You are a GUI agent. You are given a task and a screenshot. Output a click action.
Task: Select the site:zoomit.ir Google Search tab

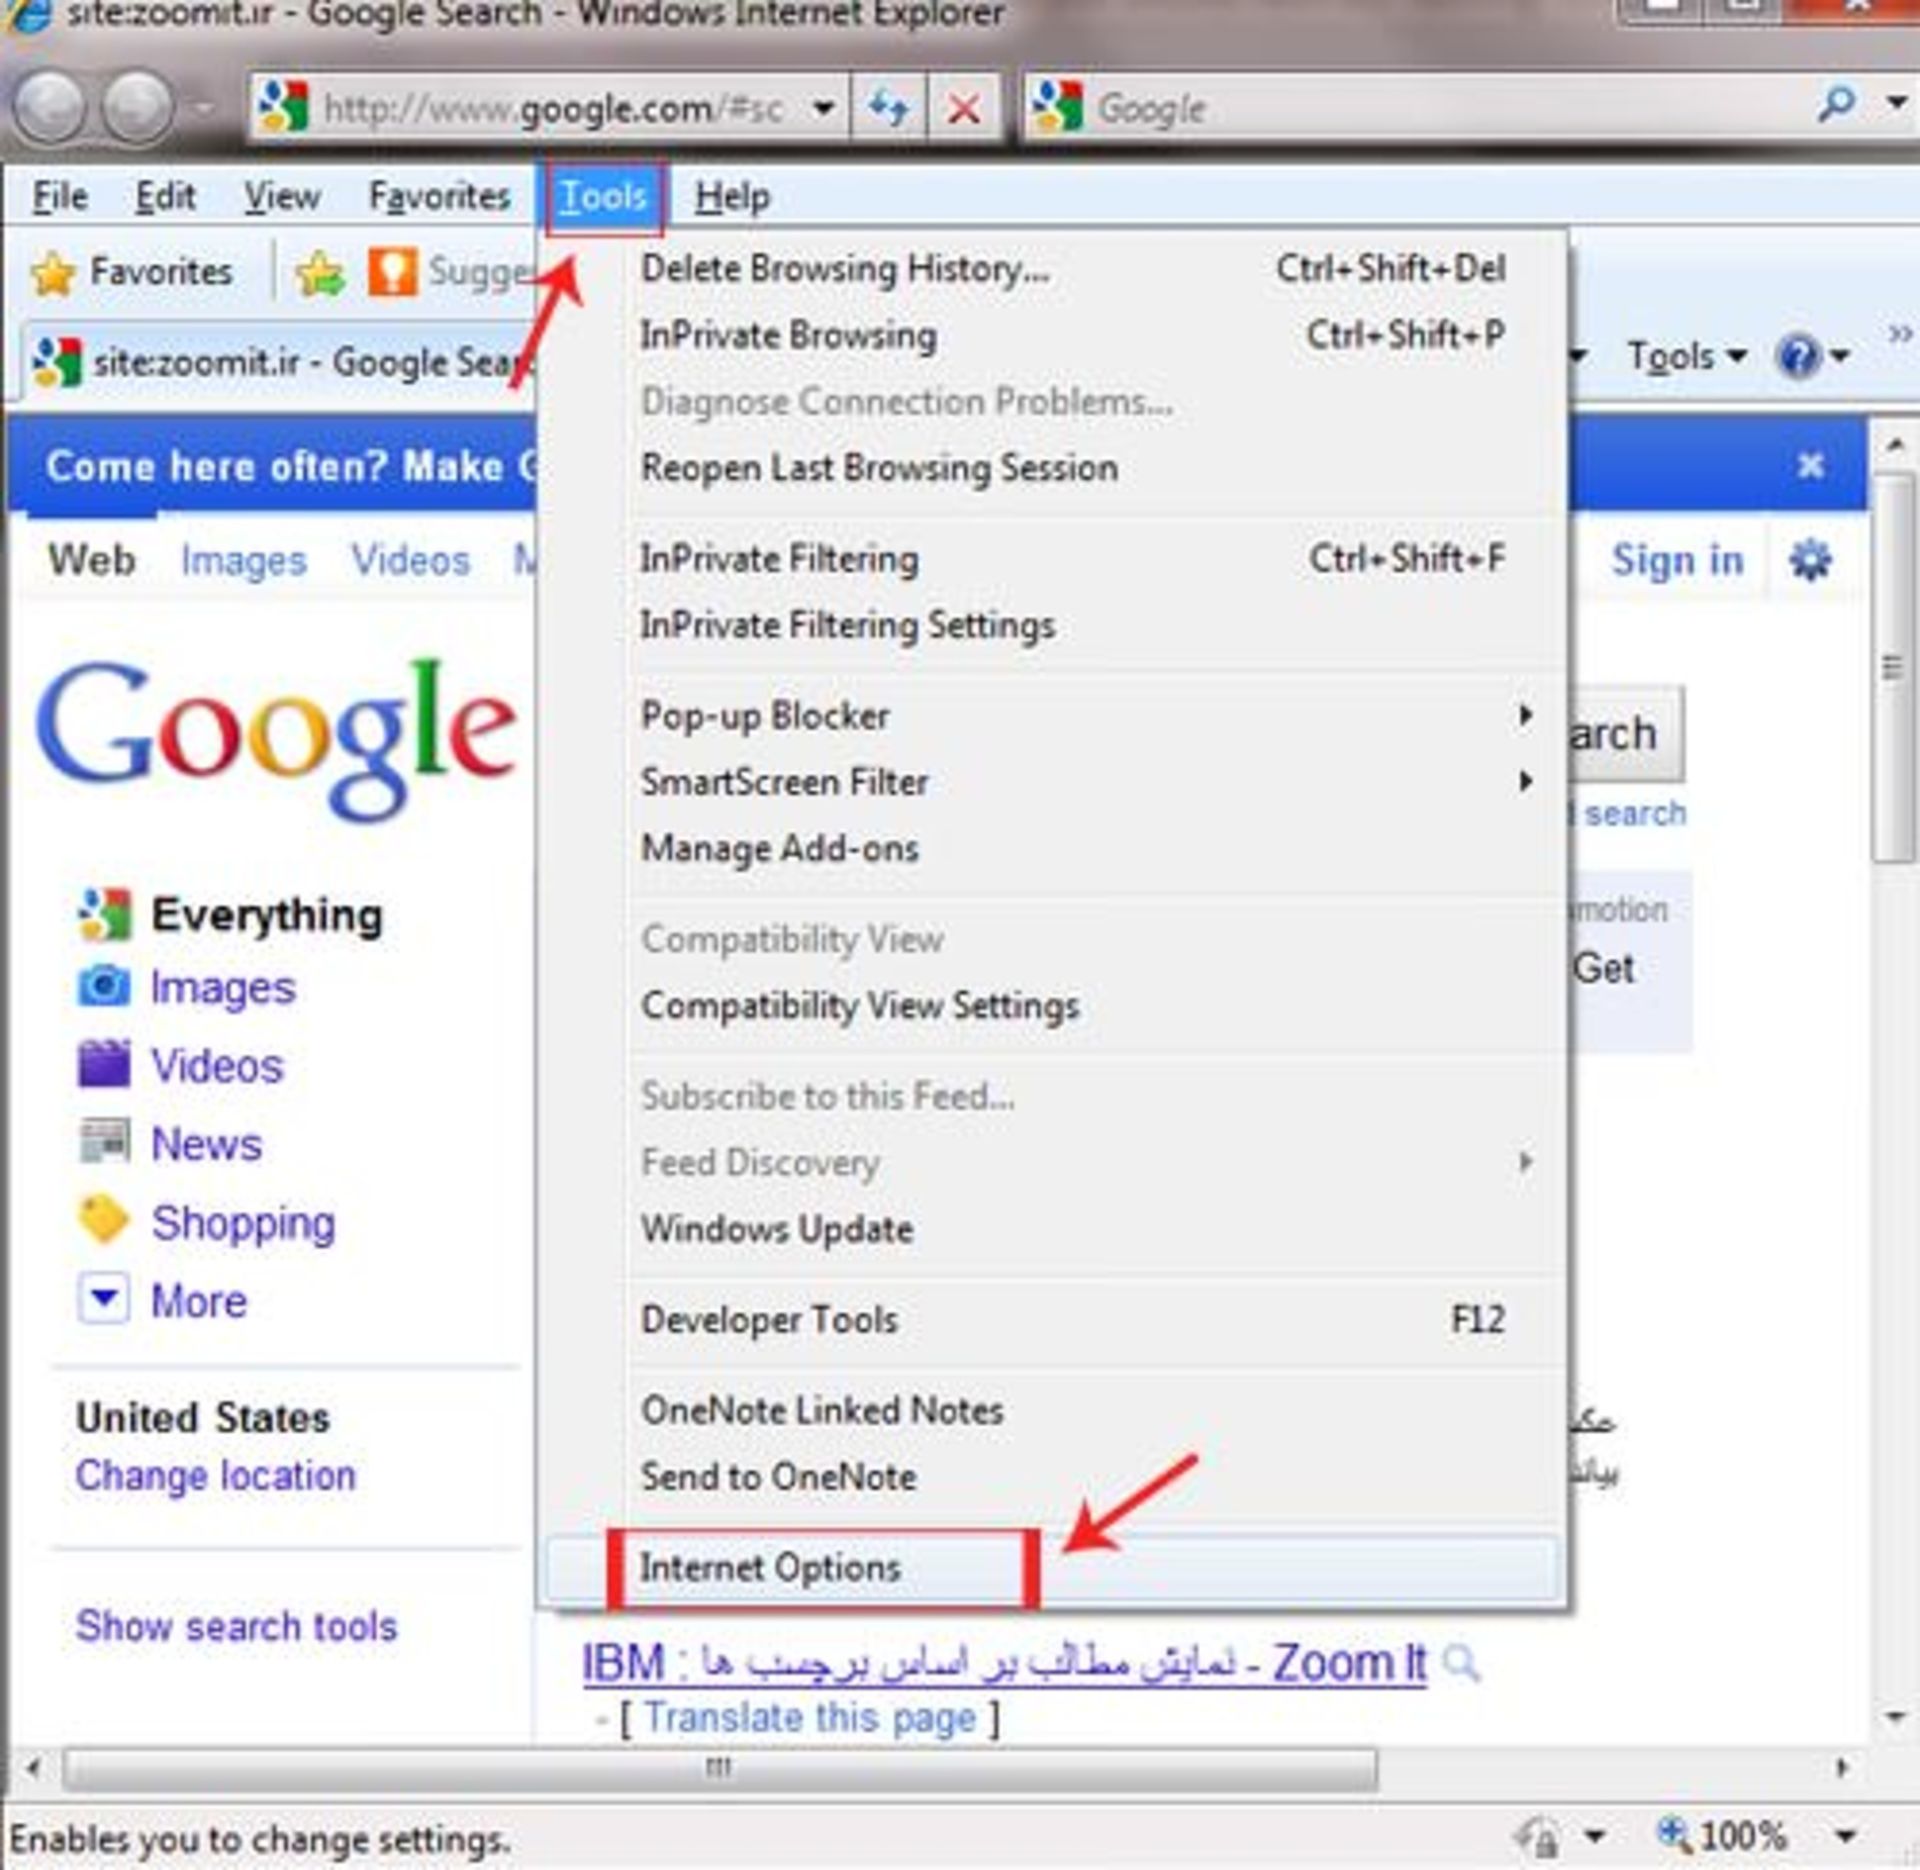282,362
